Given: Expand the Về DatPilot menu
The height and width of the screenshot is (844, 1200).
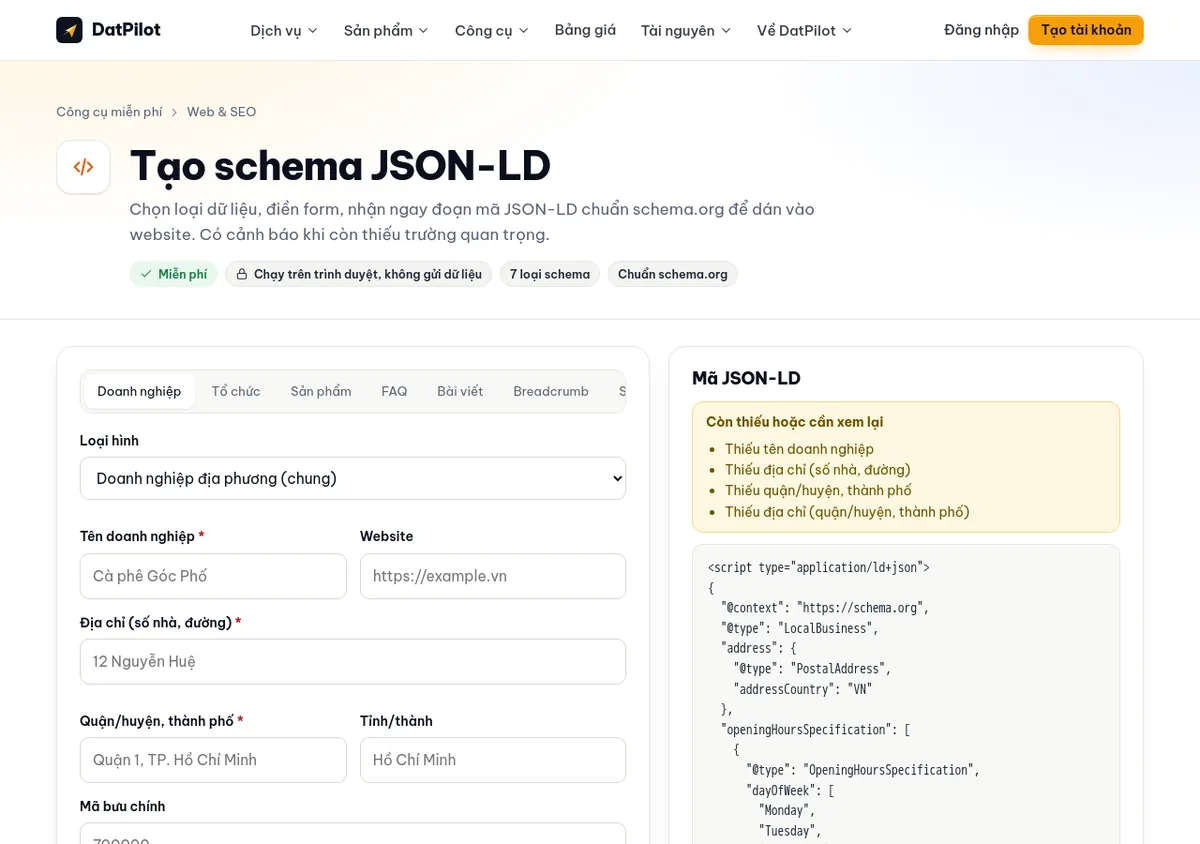Looking at the screenshot, I should 805,30.
